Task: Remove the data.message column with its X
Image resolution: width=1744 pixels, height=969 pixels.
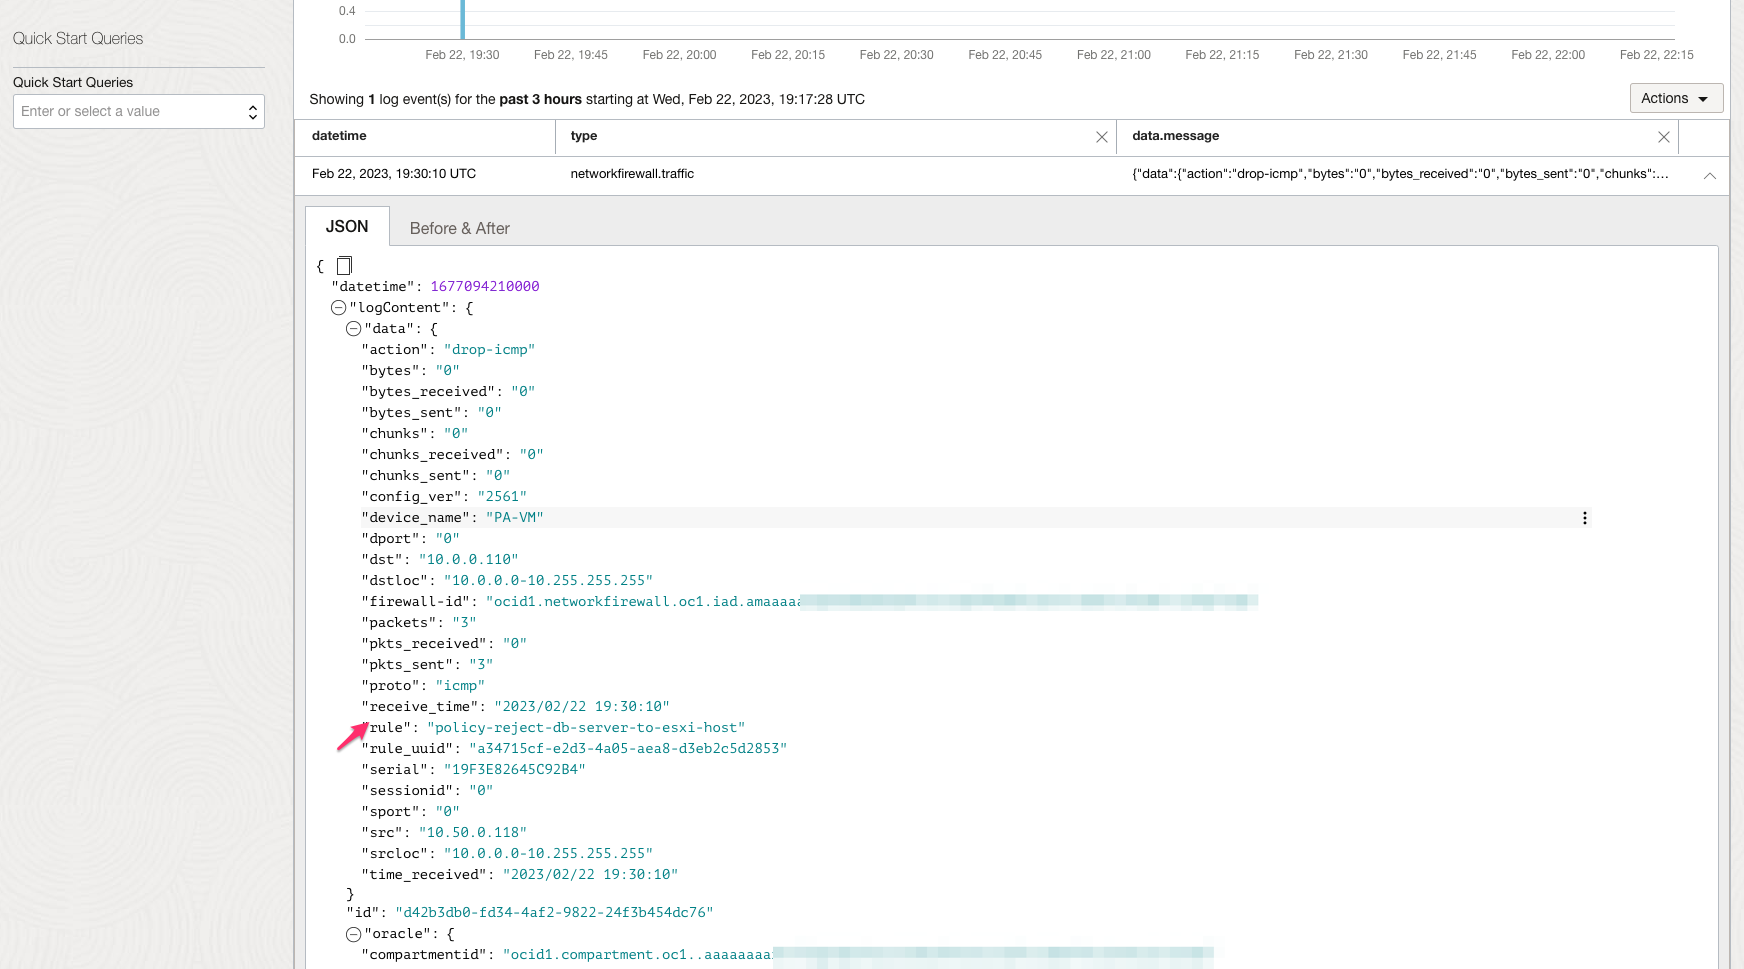Action: click(1664, 137)
